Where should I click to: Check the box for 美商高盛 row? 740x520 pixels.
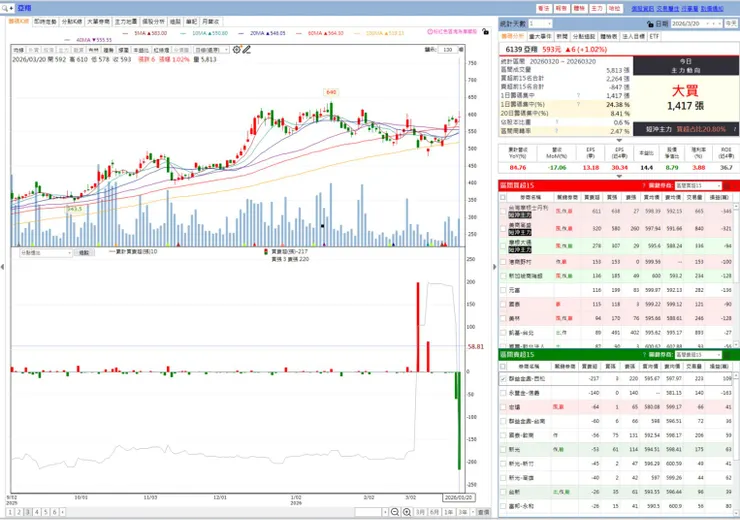tap(503, 229)
